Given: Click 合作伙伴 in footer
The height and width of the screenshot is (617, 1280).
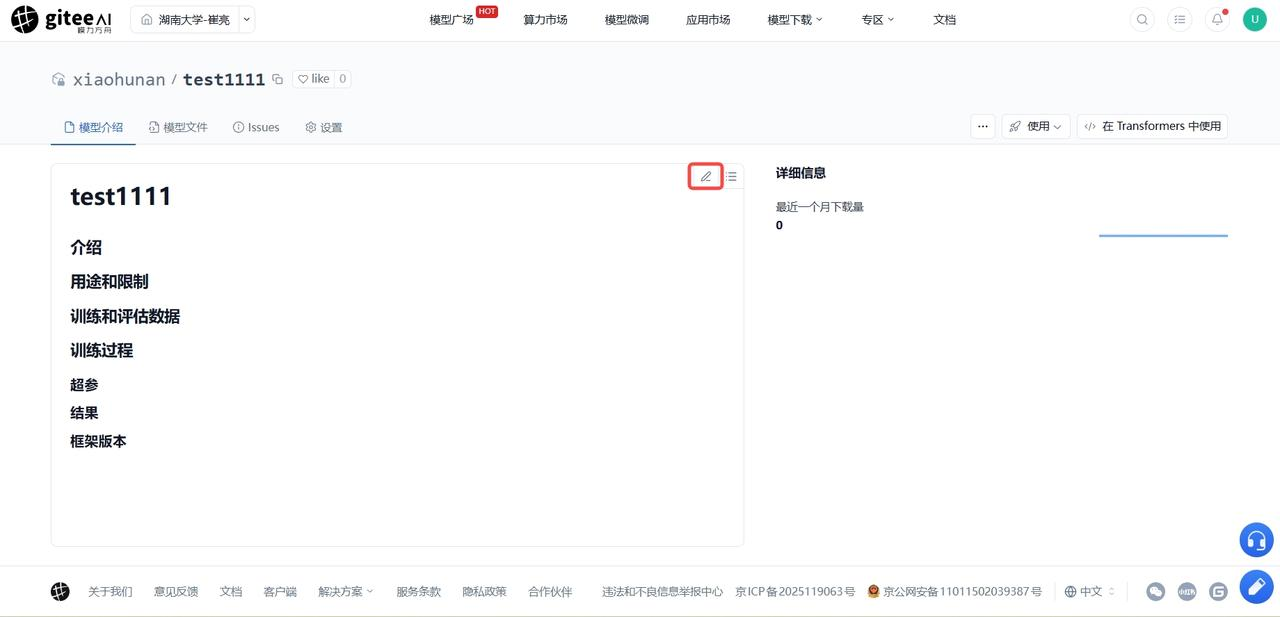Looking at the screenshot, I should (x=550, y=591).
